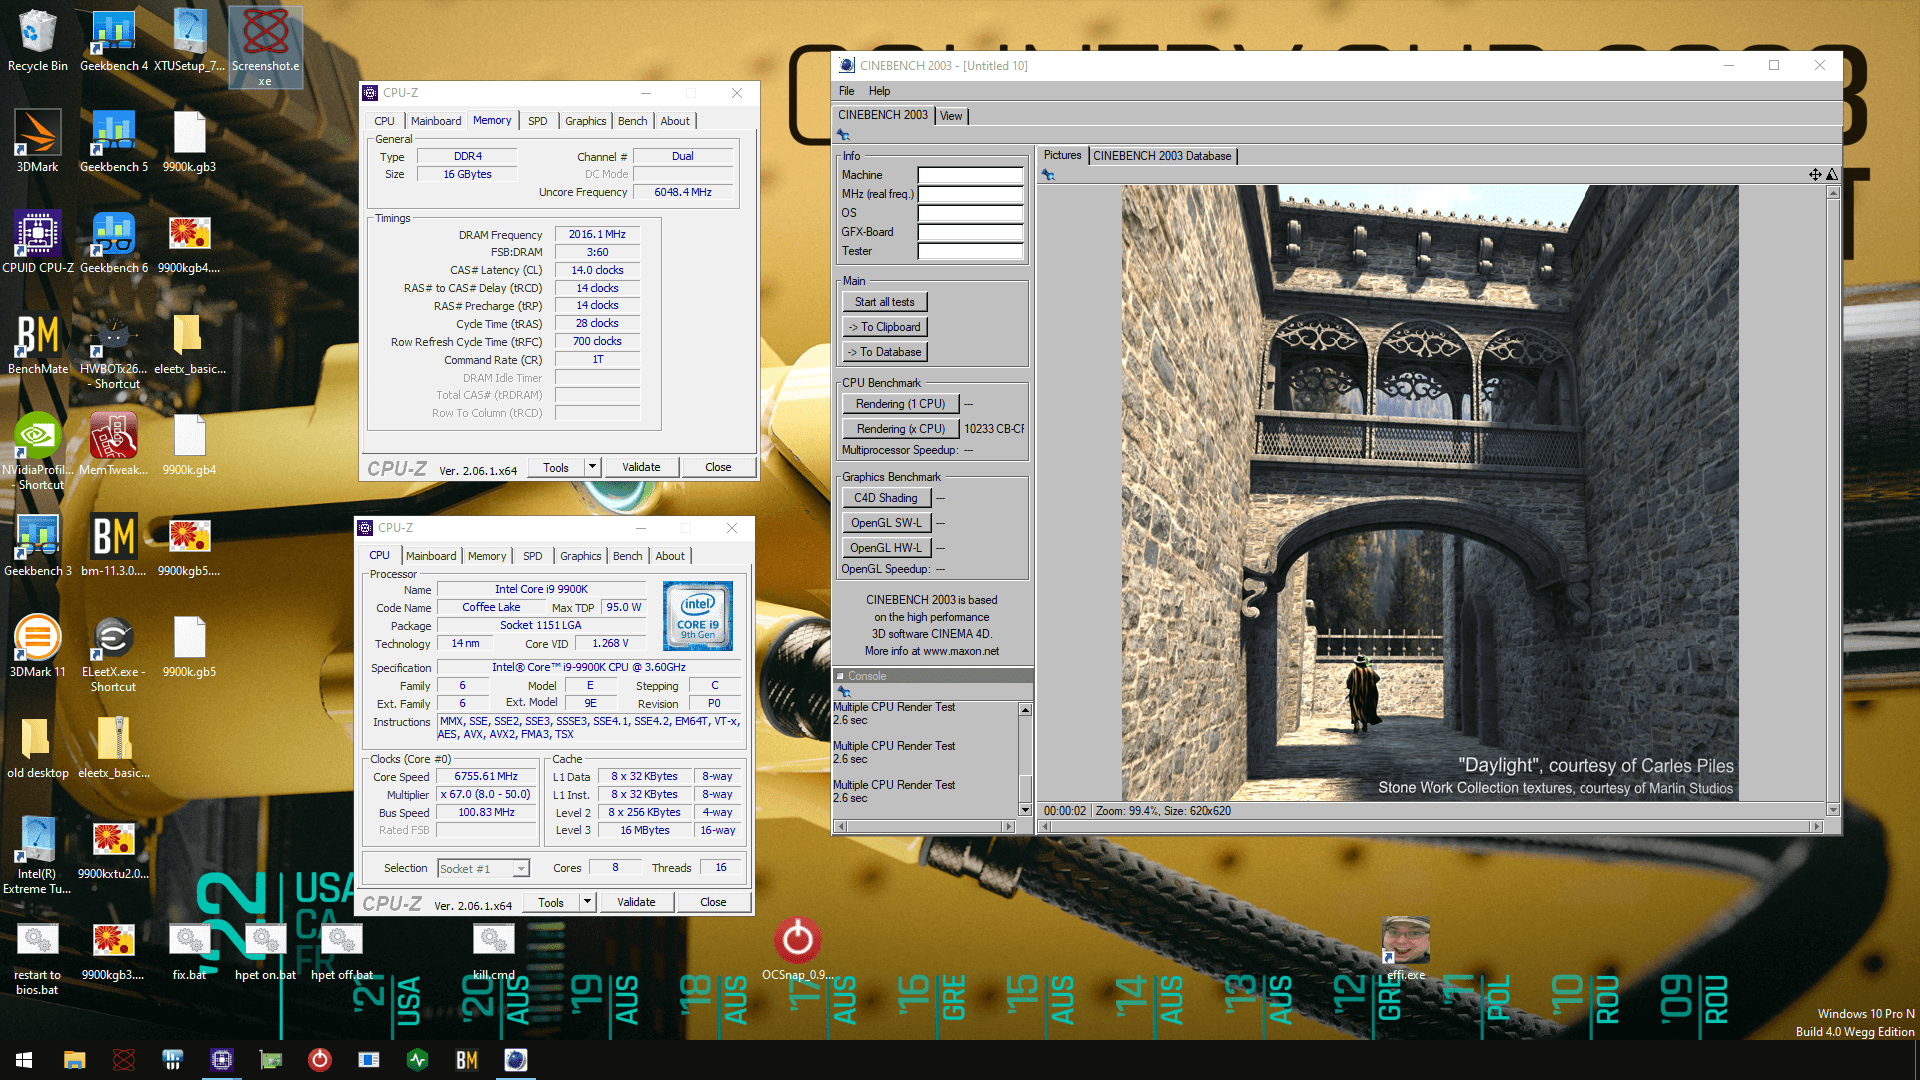Open Graphics tab in lower CPU-Z window
This screenshot has width=1920, height=1080.
(x=580, y=556)
